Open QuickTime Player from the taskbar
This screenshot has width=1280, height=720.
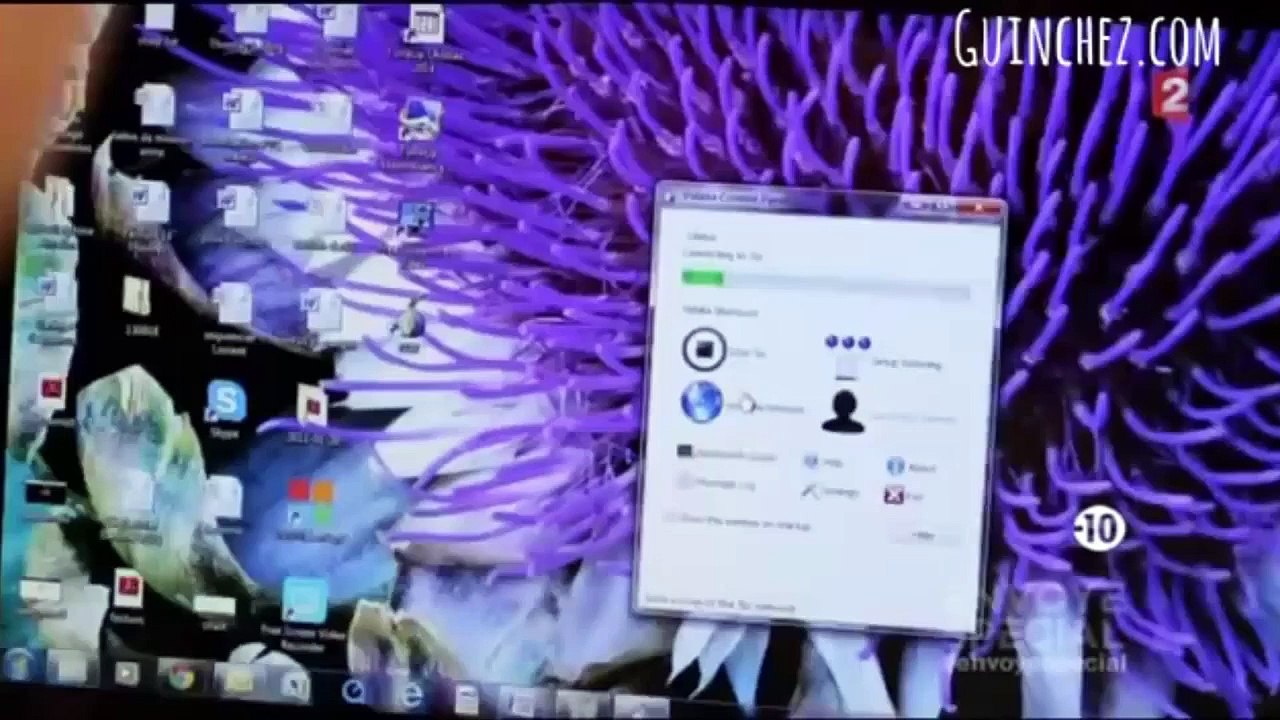(354, 689)
